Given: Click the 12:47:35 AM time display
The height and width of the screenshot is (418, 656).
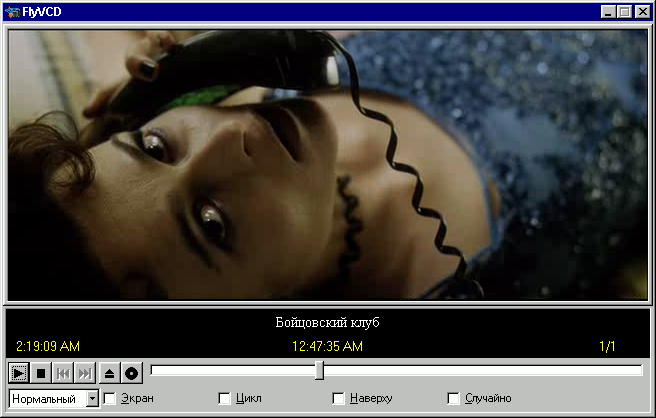Looking at the screenshot, I should pyautogui.click(x=327, y=346).
